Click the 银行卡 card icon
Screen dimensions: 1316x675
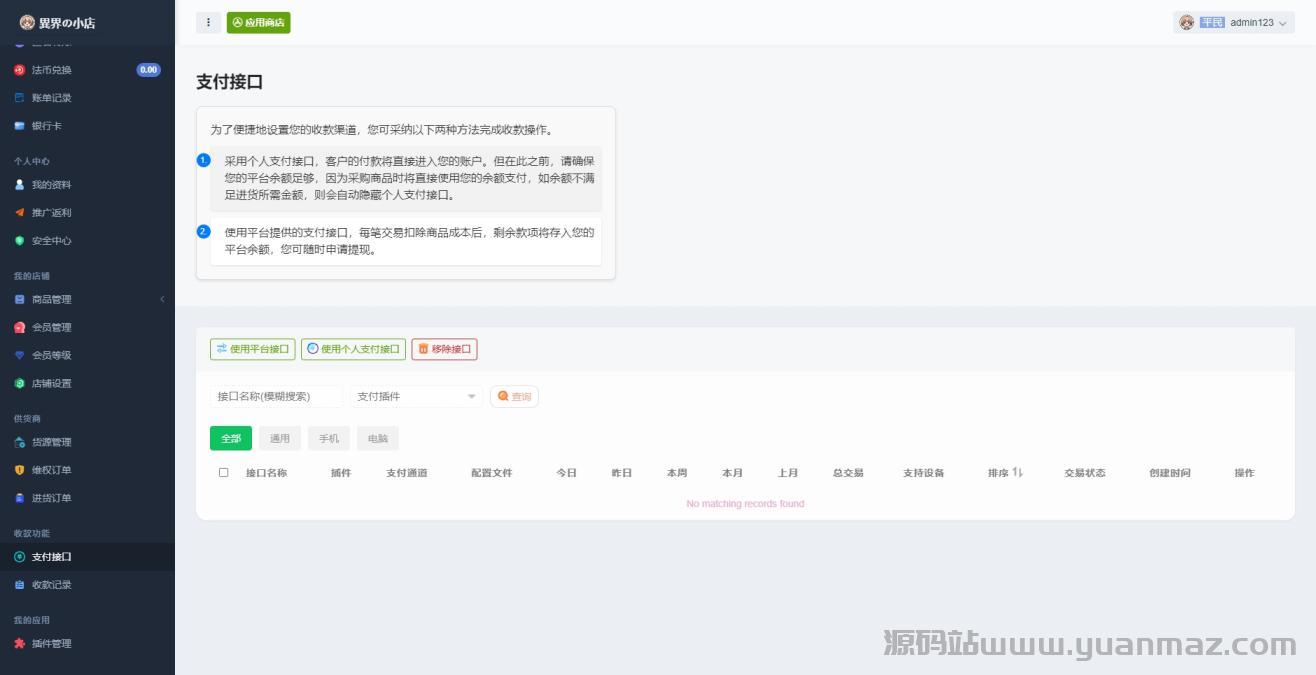point(19,126)
